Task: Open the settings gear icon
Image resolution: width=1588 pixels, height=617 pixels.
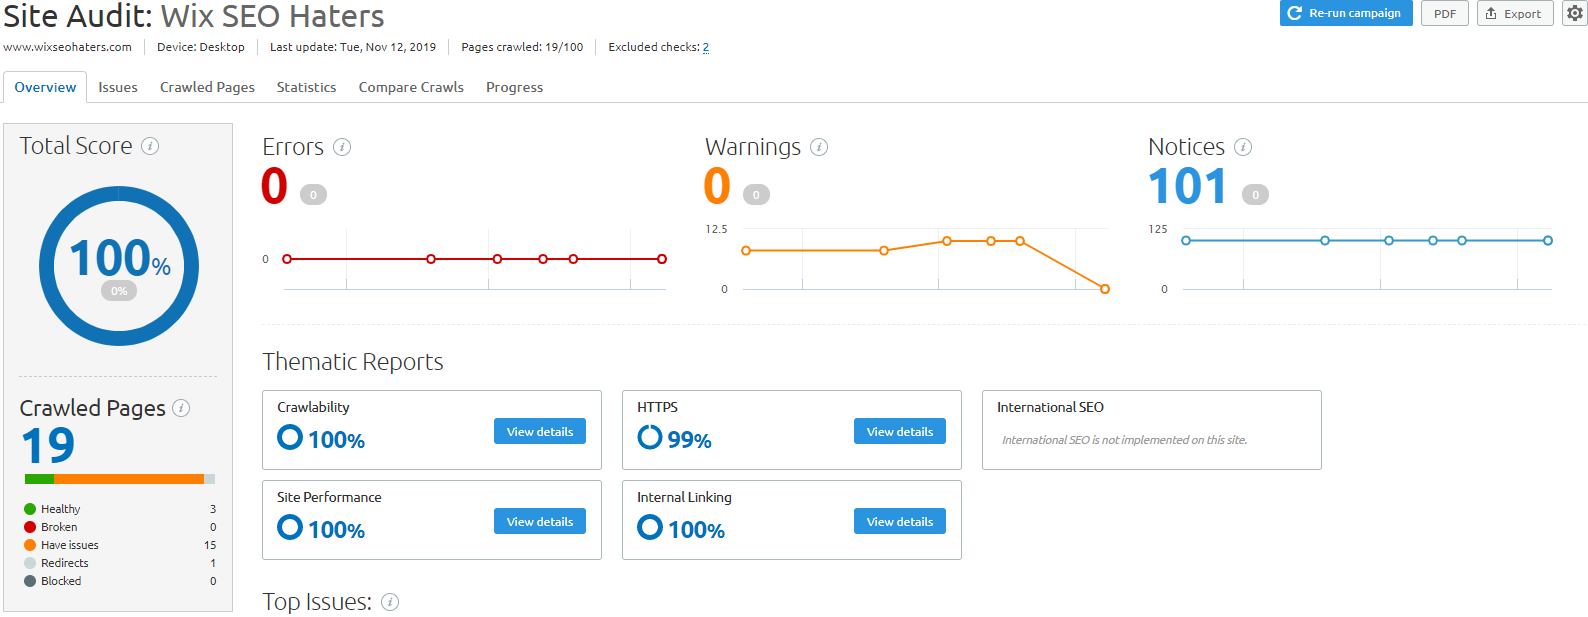Action: pos(1574,13)
